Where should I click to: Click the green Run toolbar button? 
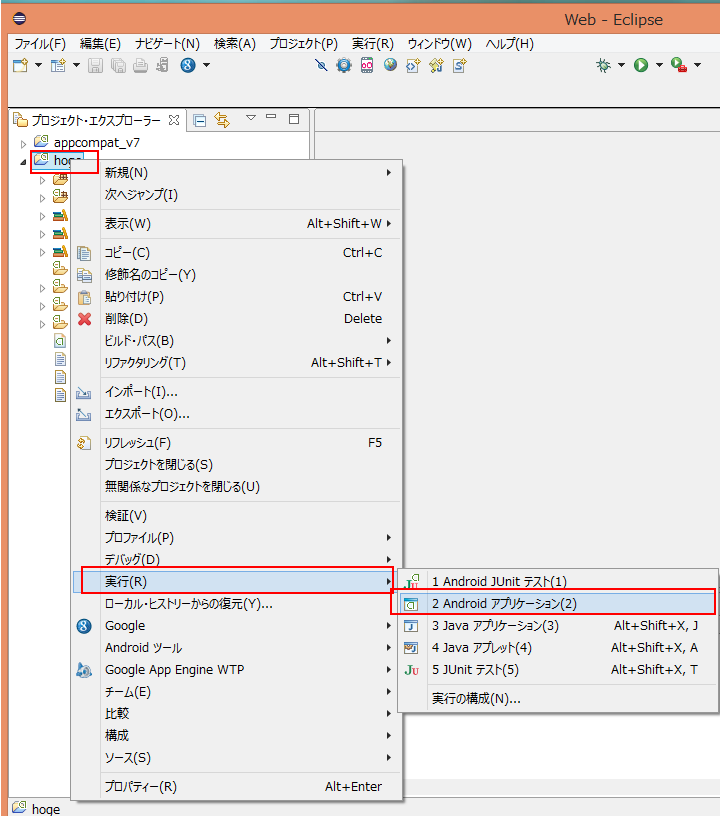pos(641,65)
